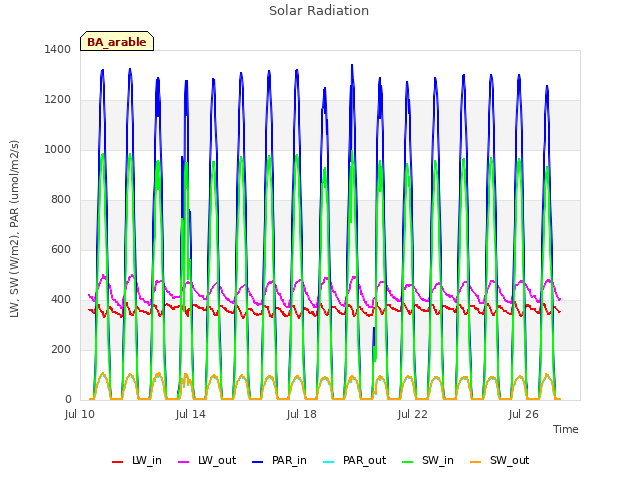Click the blue PAR_in legend swatch
640x480 pixels.
tap(258, 462)
